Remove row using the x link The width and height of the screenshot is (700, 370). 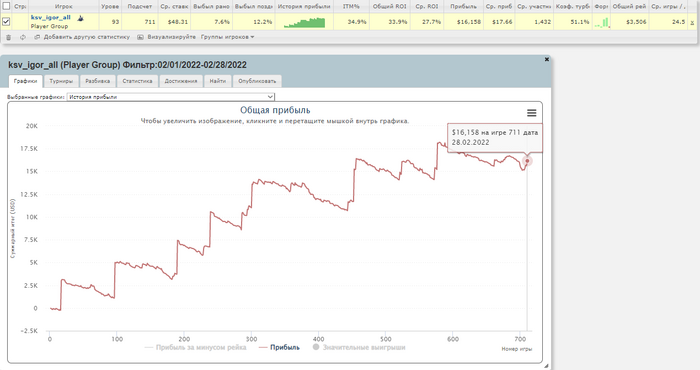click(x=692, y=22)
